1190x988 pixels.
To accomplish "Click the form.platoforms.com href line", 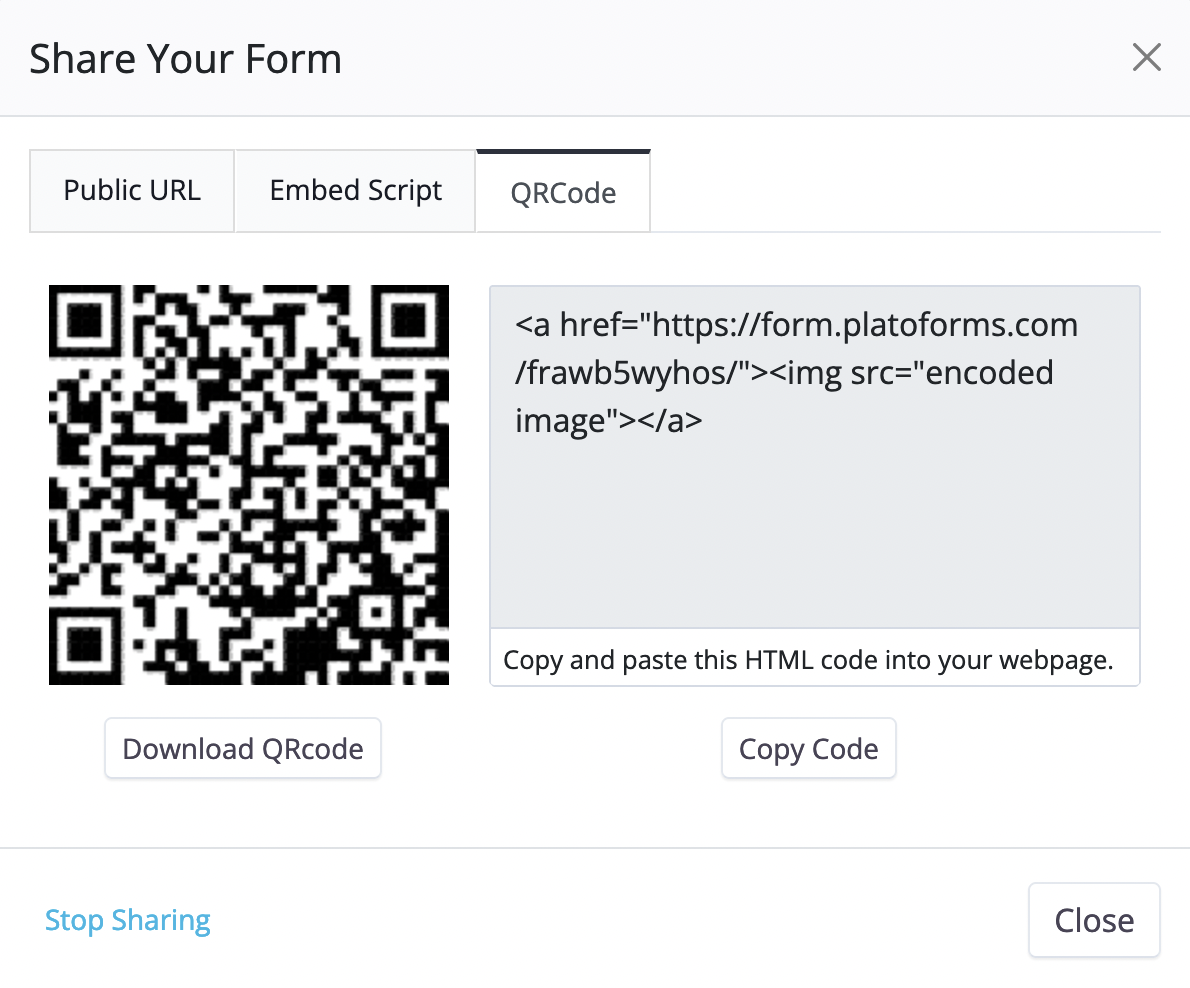I will (x=797, y=325).
